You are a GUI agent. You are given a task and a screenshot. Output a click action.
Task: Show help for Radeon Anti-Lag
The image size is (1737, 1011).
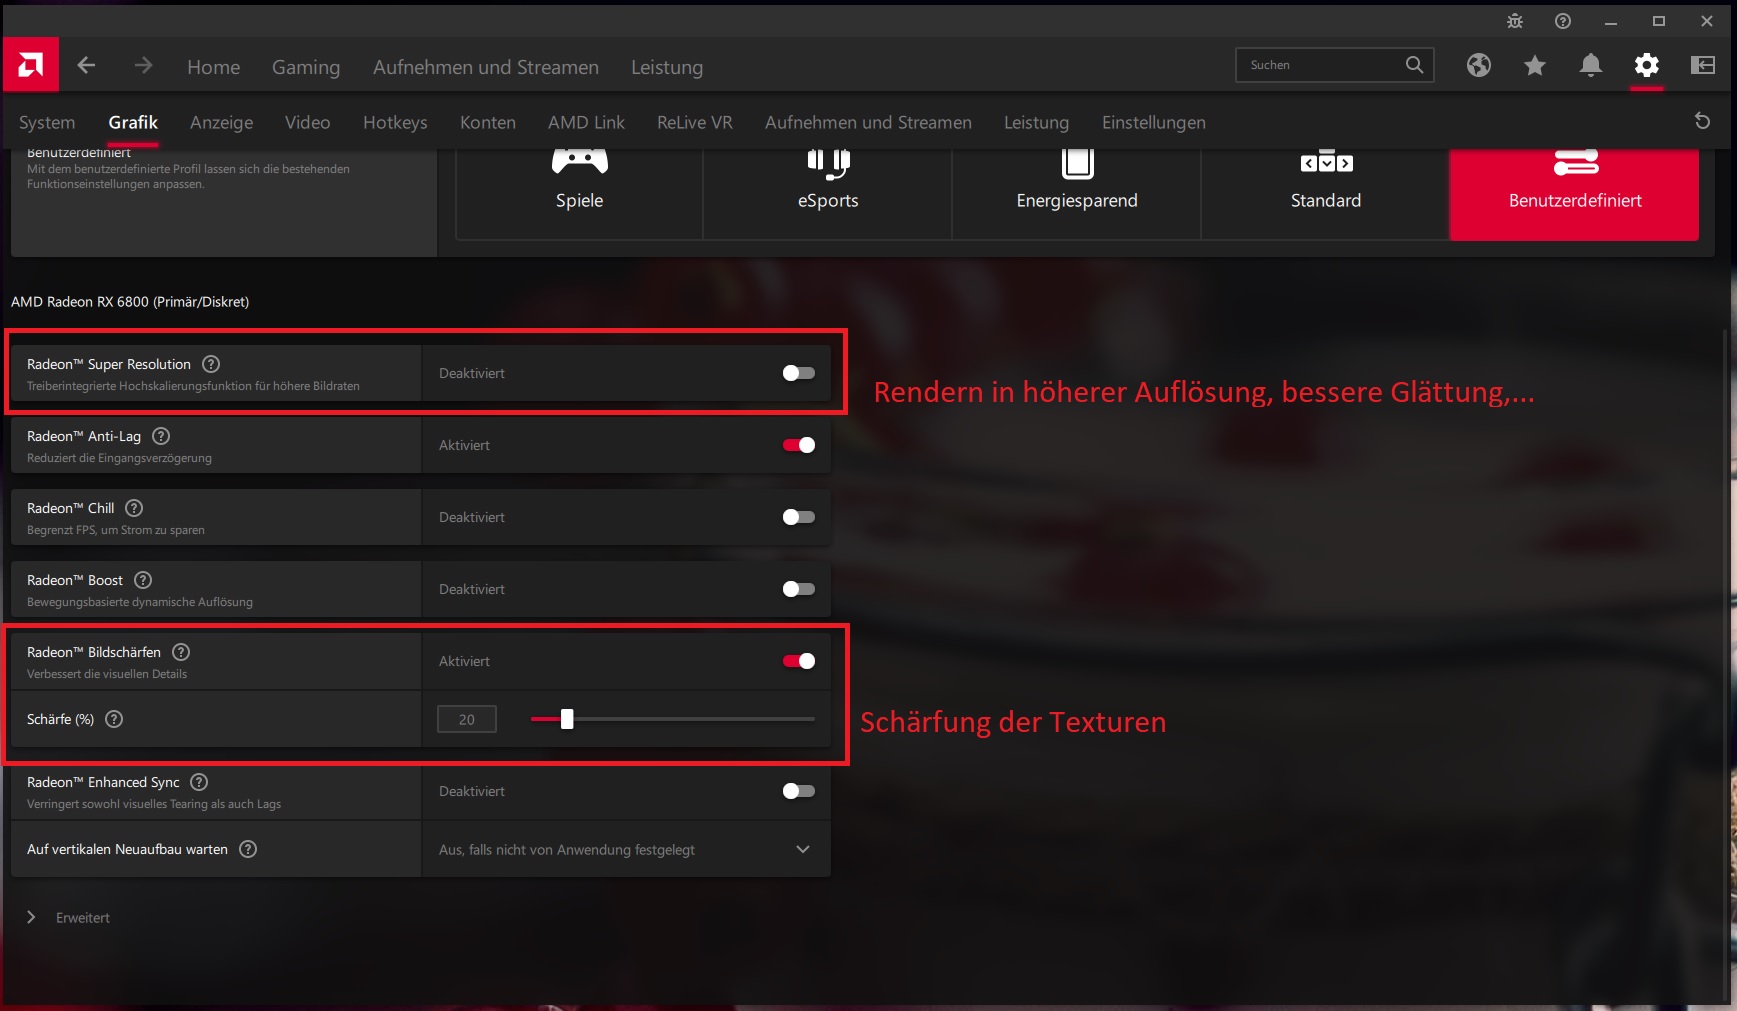161,436
